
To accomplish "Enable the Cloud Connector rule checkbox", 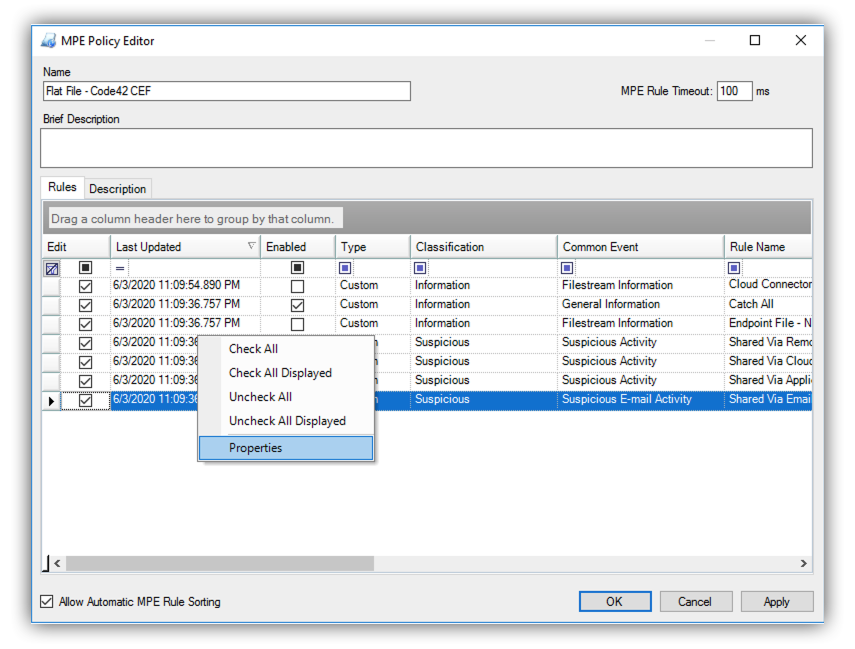I will point(297,286).
